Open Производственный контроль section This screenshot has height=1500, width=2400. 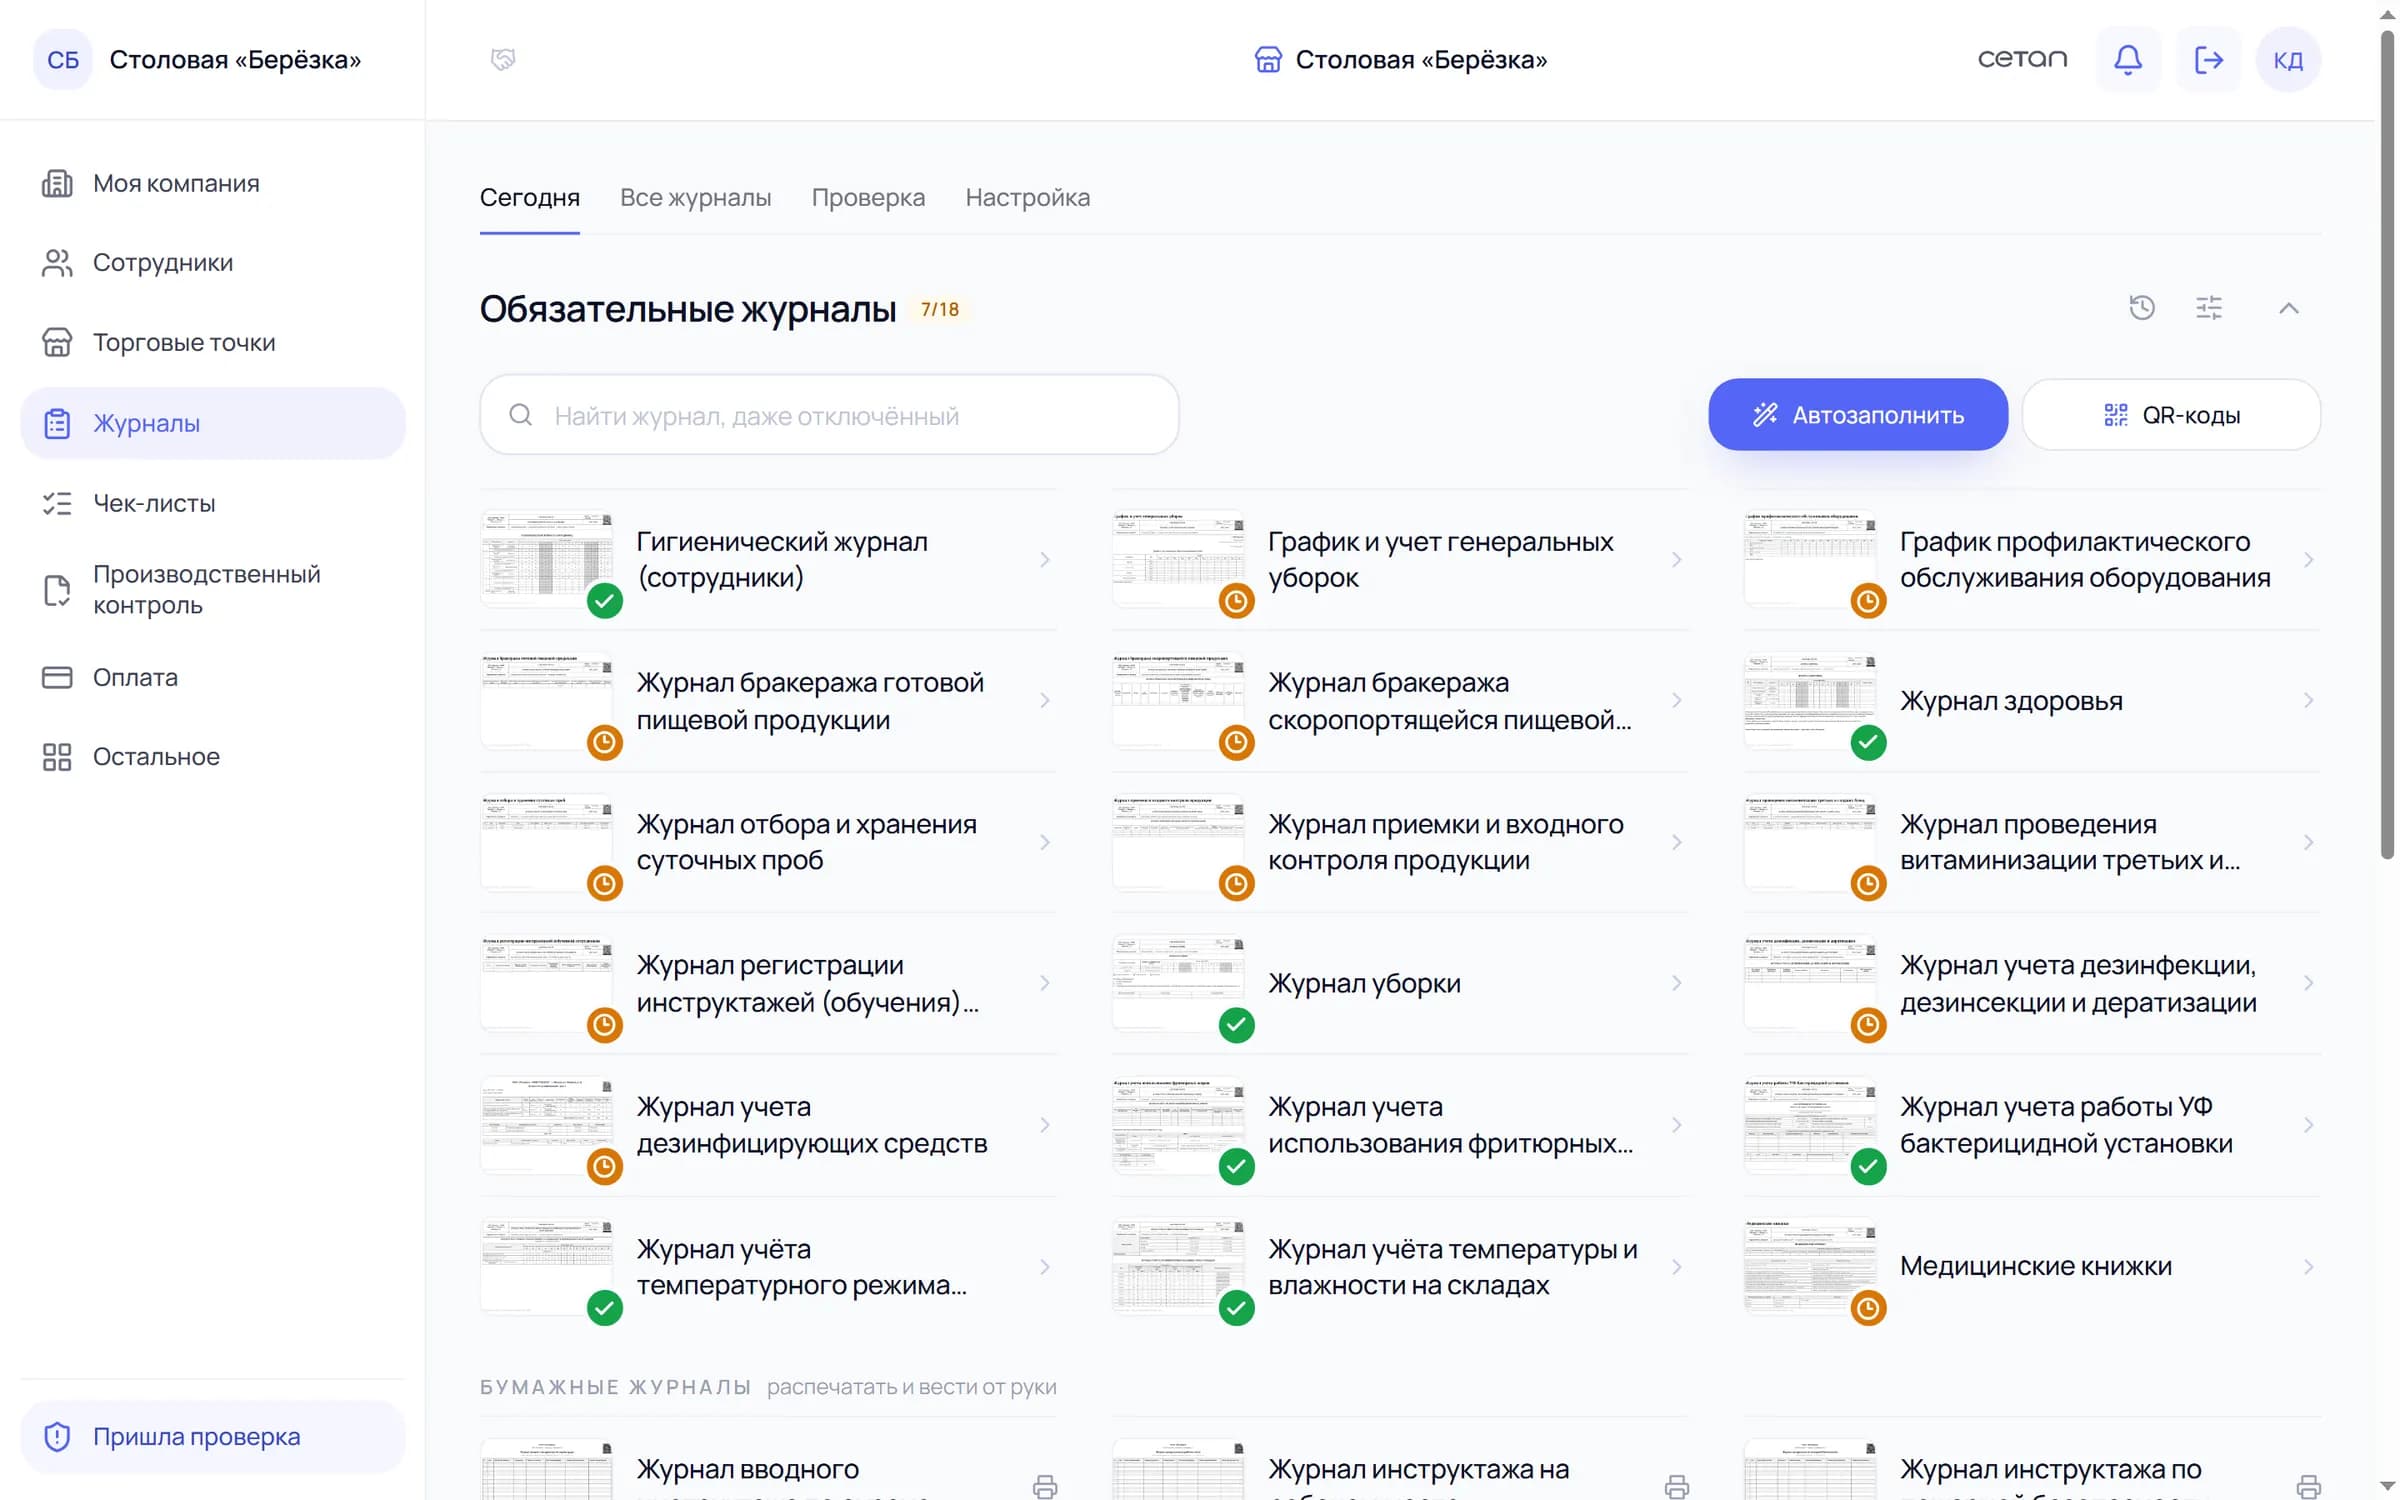[x=212, y=590]
